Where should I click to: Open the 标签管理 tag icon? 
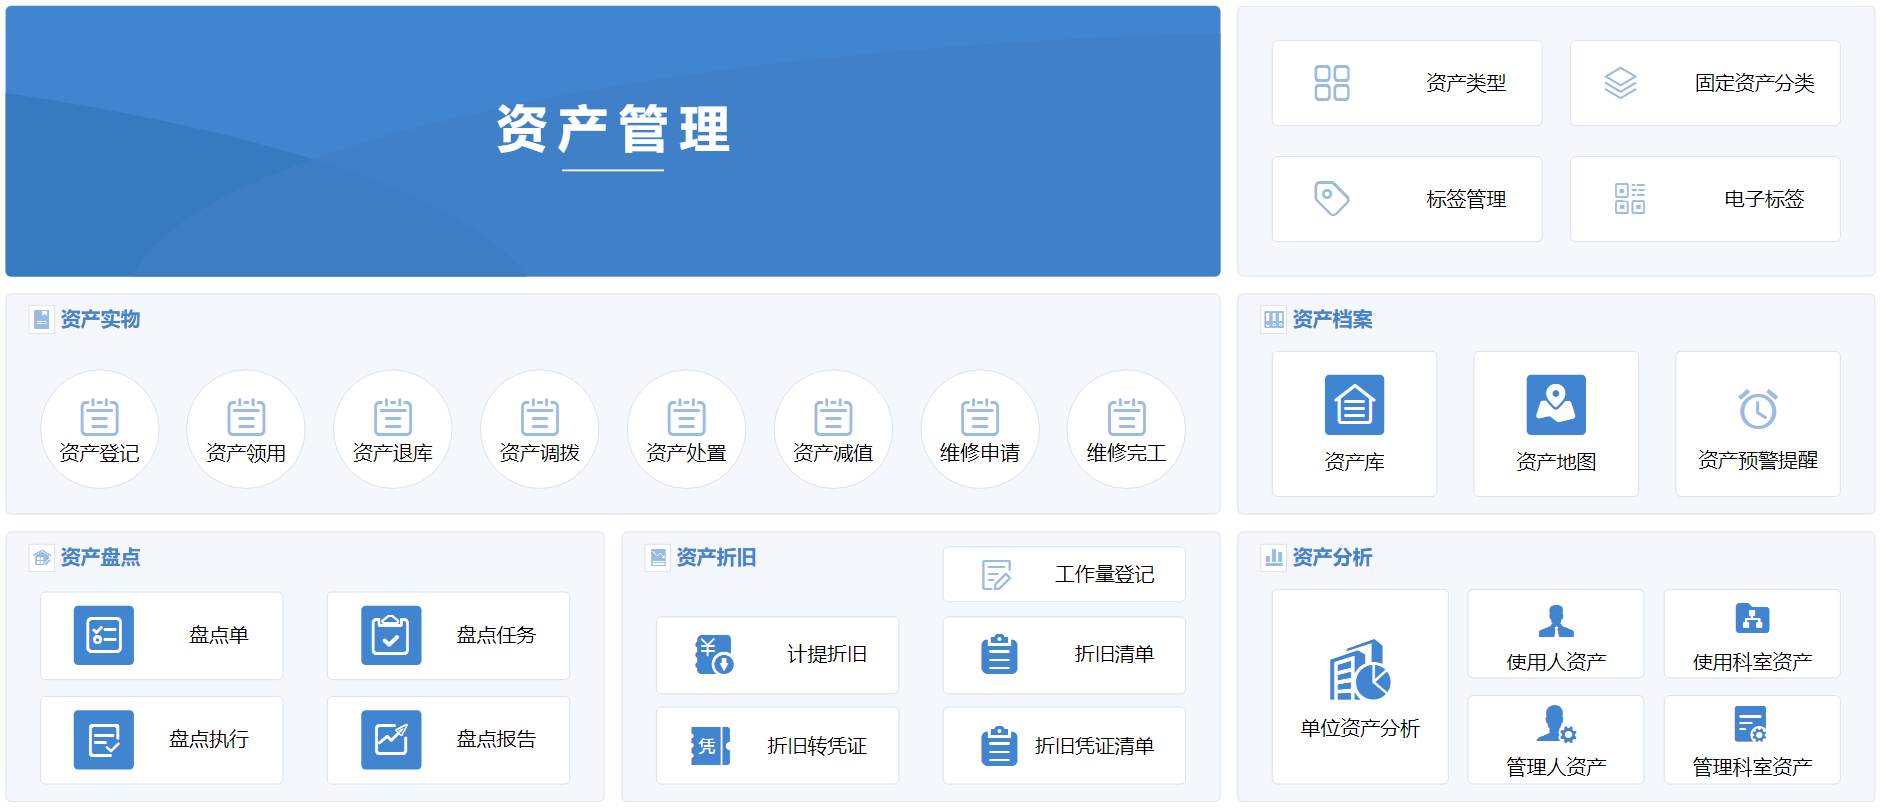tap(1331, 198)
